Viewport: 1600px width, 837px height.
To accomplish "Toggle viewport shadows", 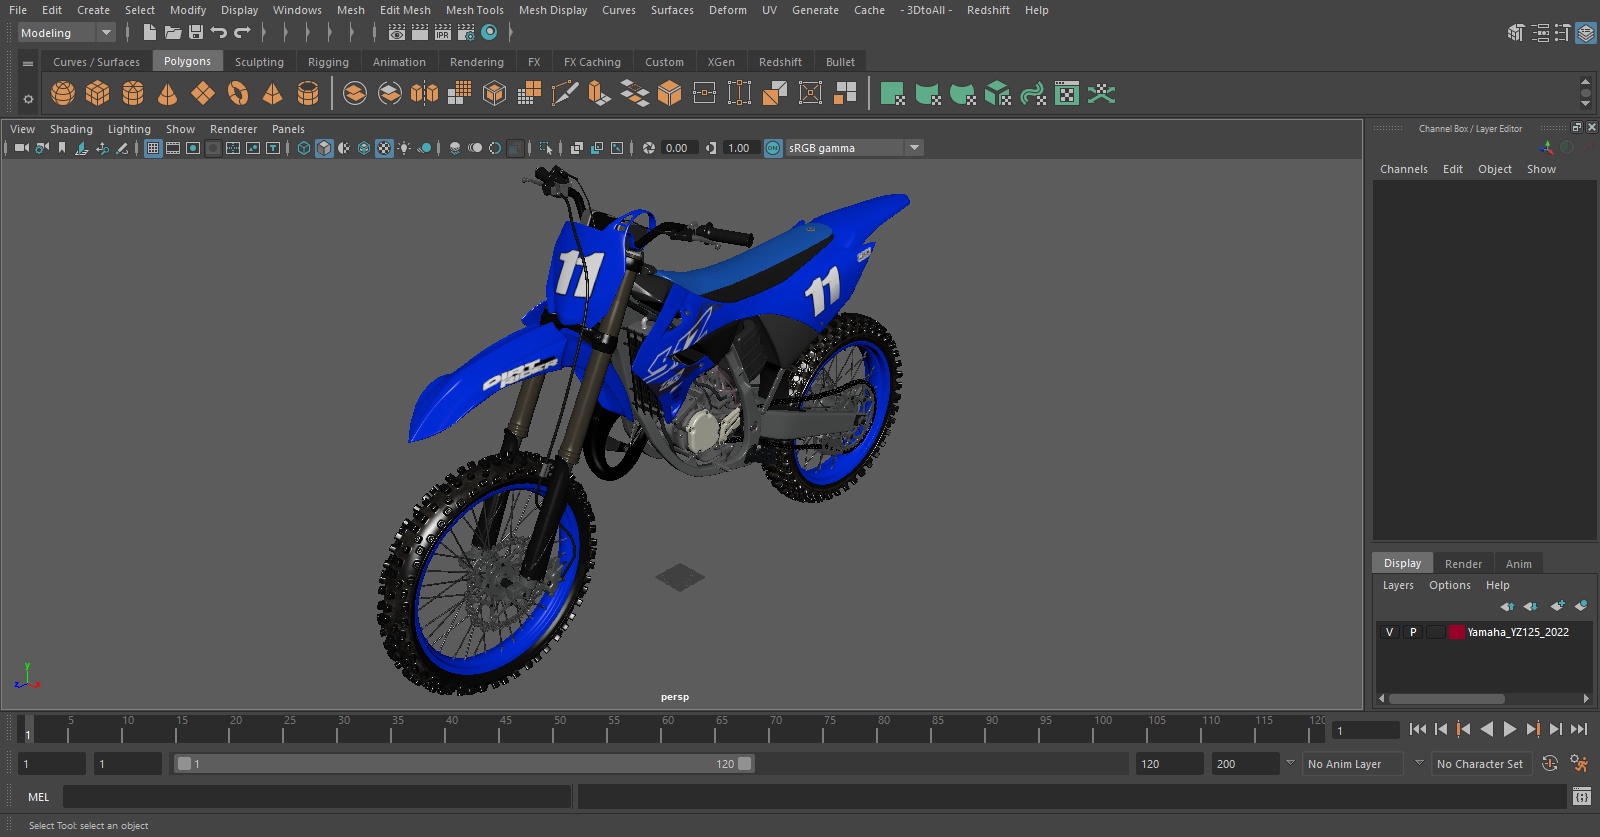I will point(424,148).
